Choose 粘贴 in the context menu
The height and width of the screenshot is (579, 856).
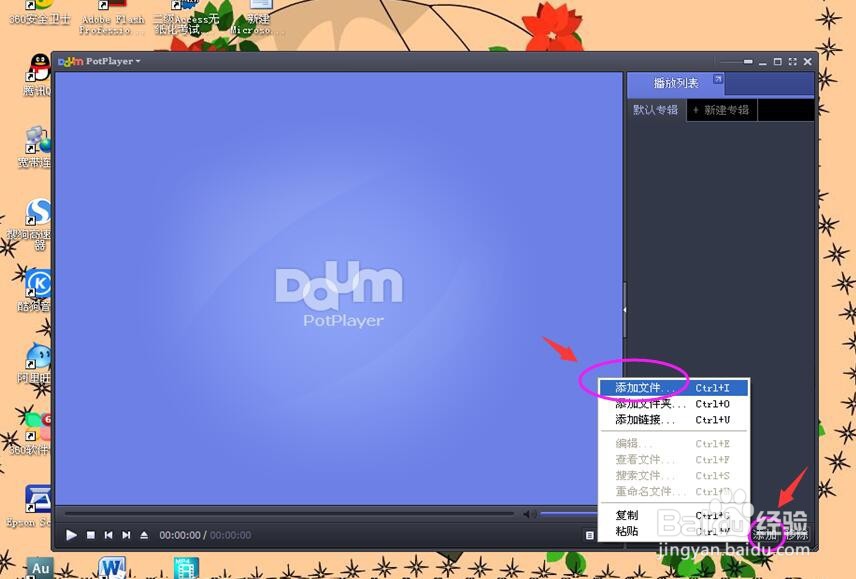[674, 531]
